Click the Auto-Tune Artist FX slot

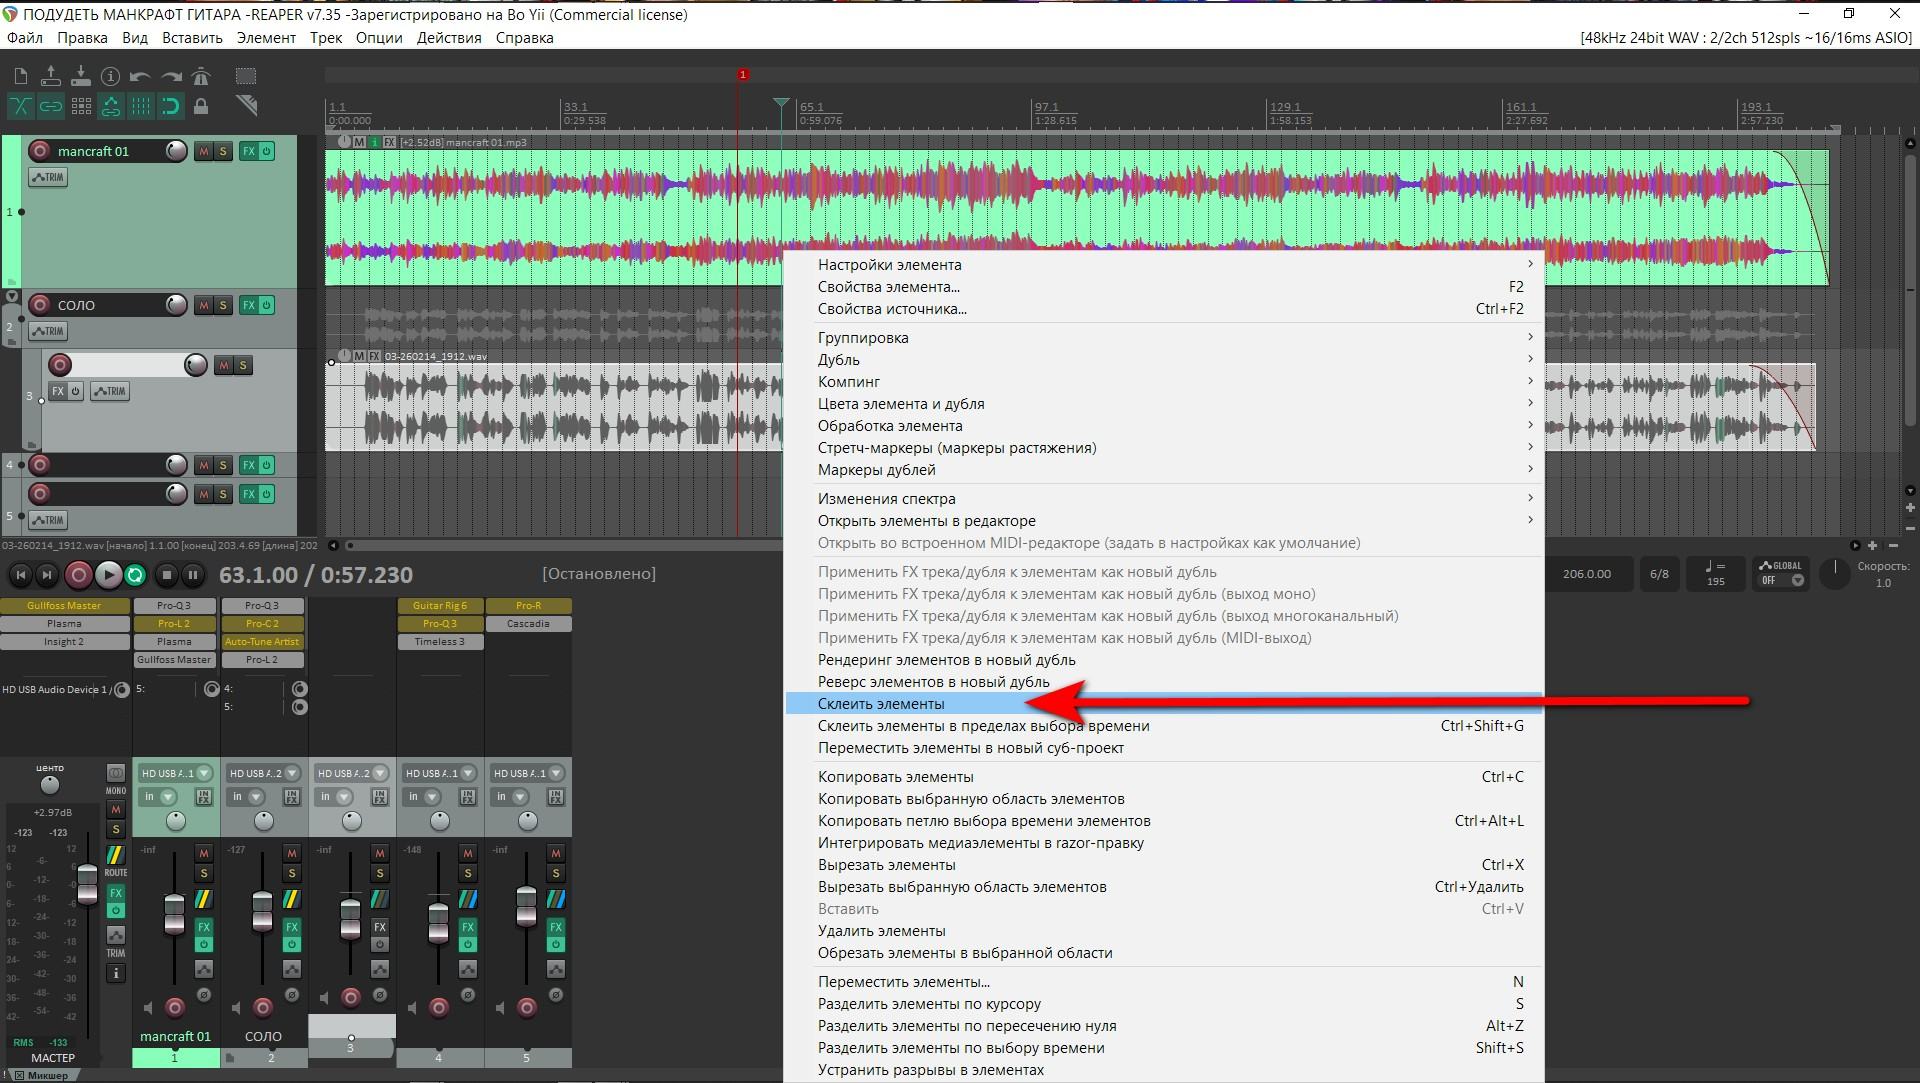pos(262,642)
